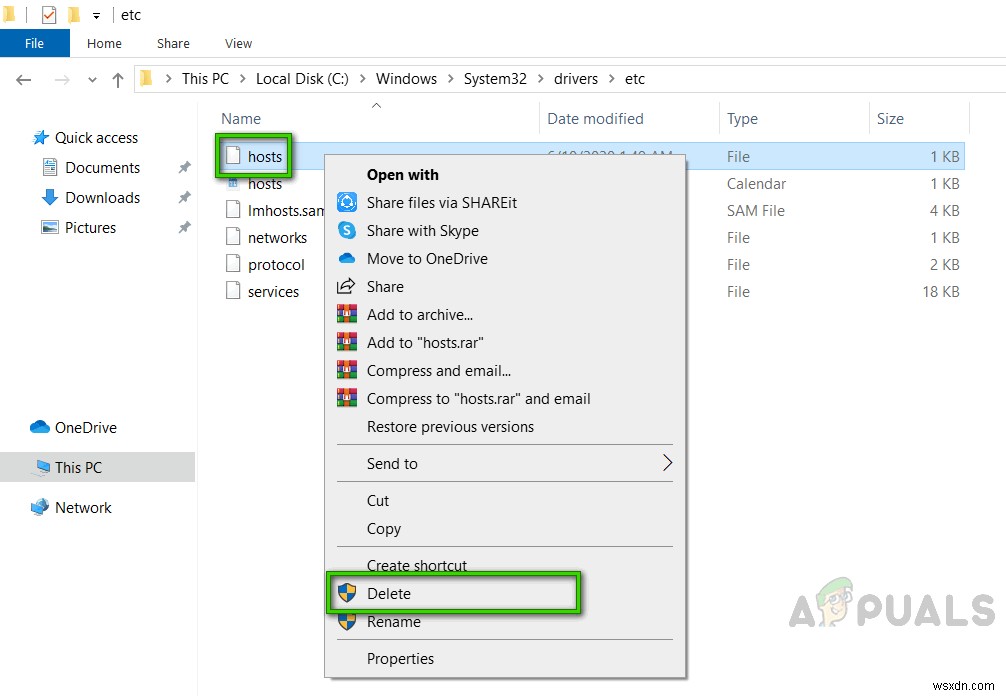Go up one folder level with the Up arrow
Screen dimensions: 1006x696
pyautogui.click(x=117, y=80)
